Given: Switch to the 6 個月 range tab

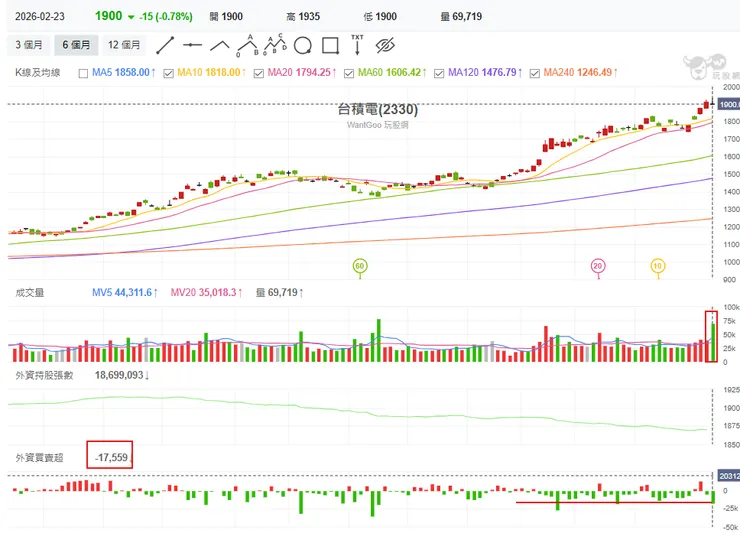Looking at the screenshot, I should click(x=76, y=45).
